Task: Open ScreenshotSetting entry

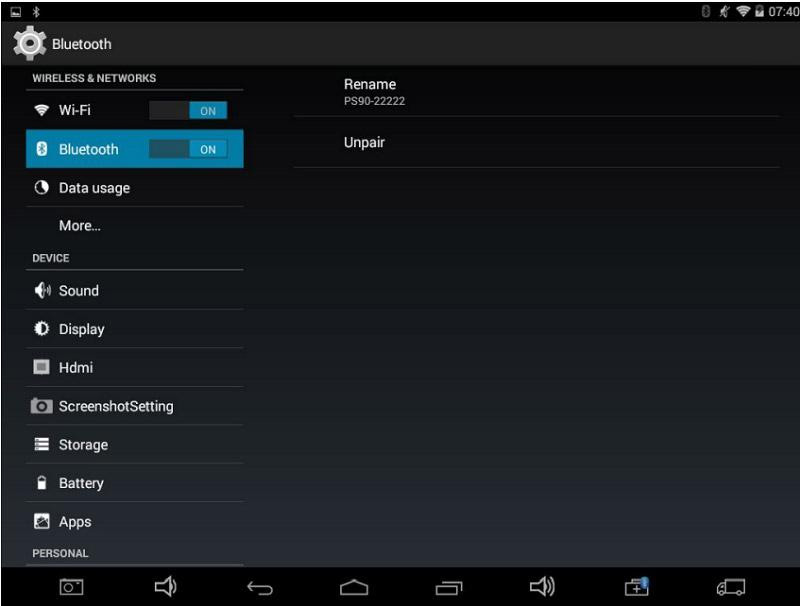Action: pos(135,406)
